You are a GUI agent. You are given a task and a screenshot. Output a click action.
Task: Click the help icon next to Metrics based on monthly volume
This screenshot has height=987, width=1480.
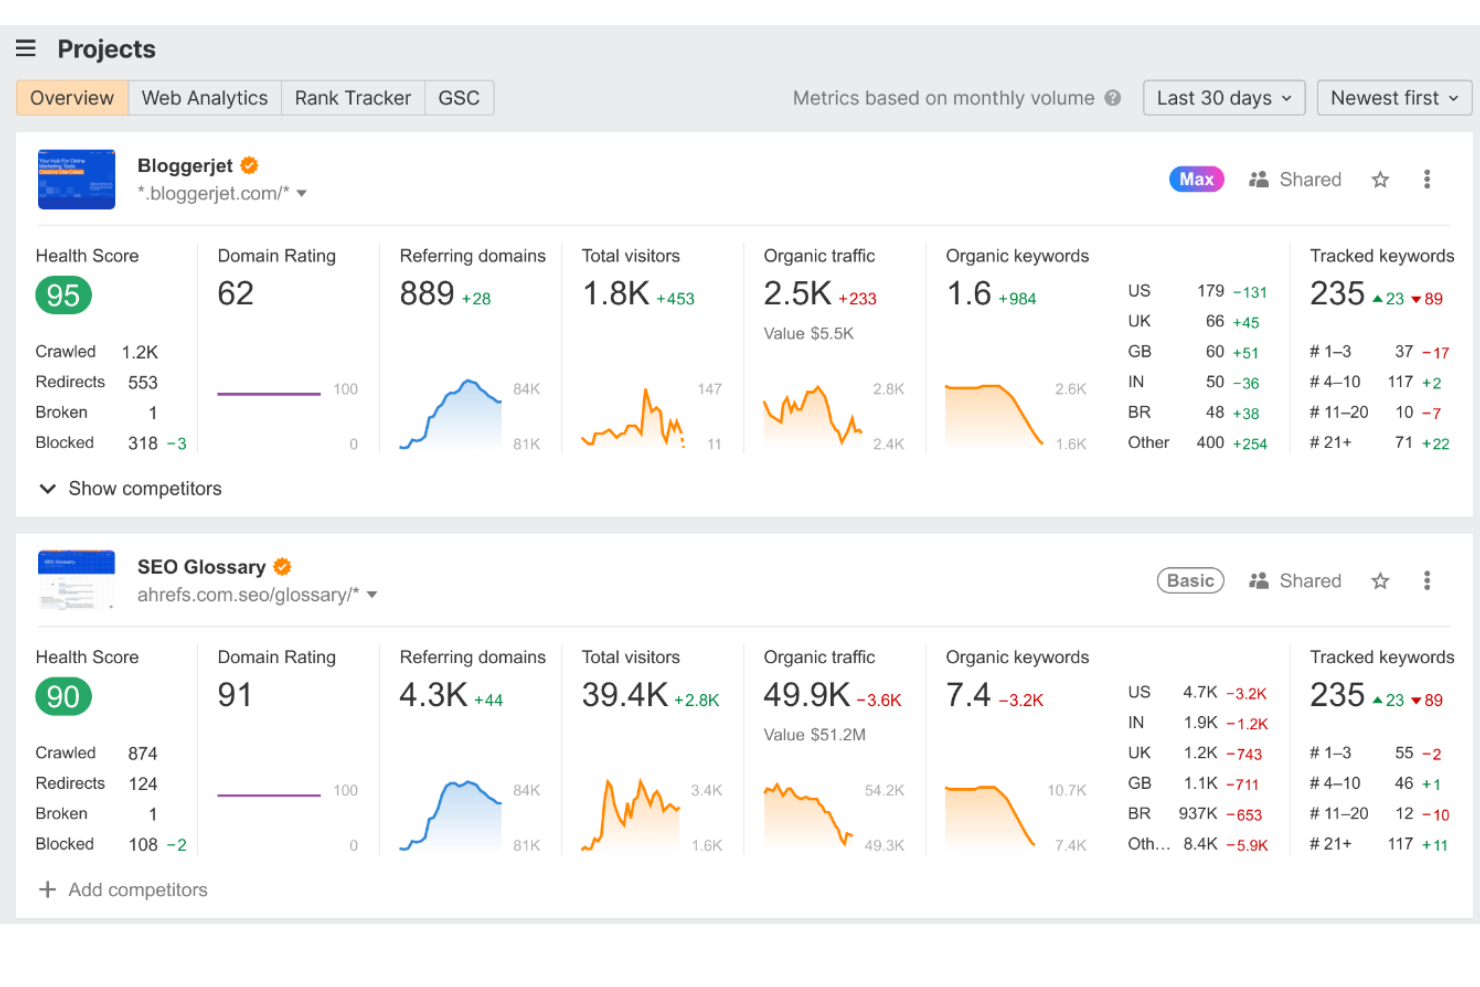[1112, 98]
